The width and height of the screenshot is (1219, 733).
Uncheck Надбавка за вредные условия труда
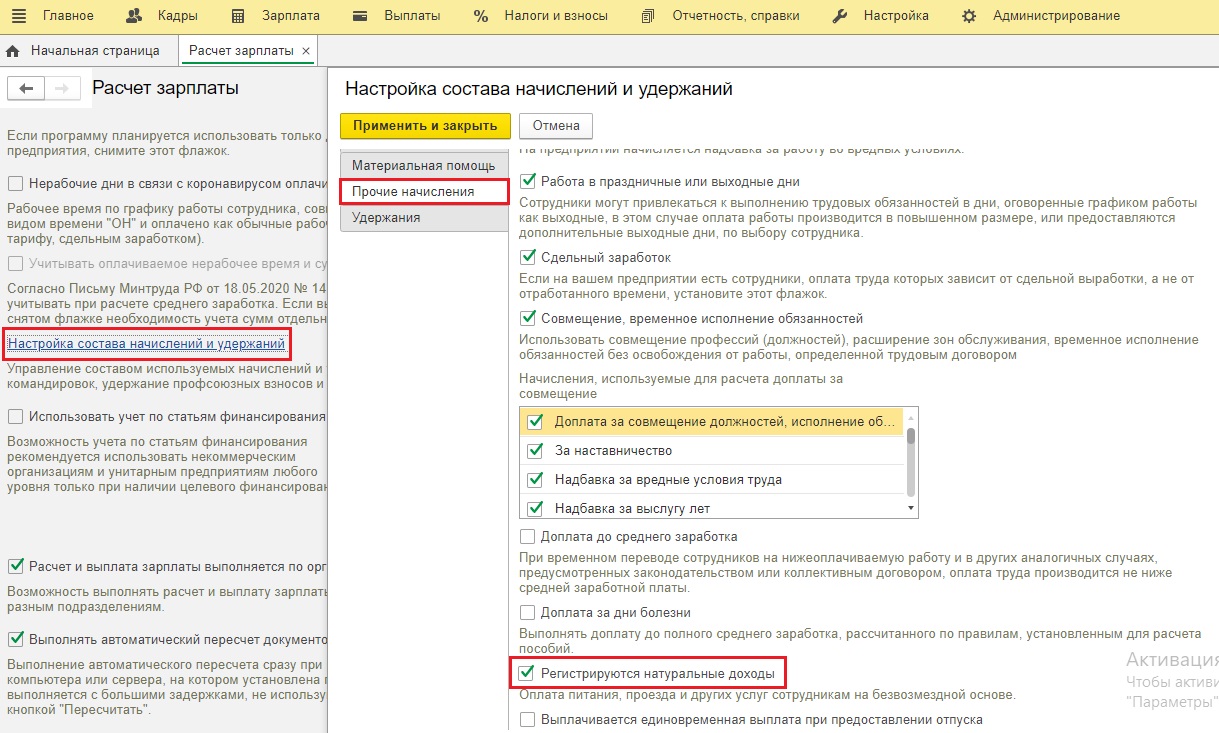[x=535, y=480]
